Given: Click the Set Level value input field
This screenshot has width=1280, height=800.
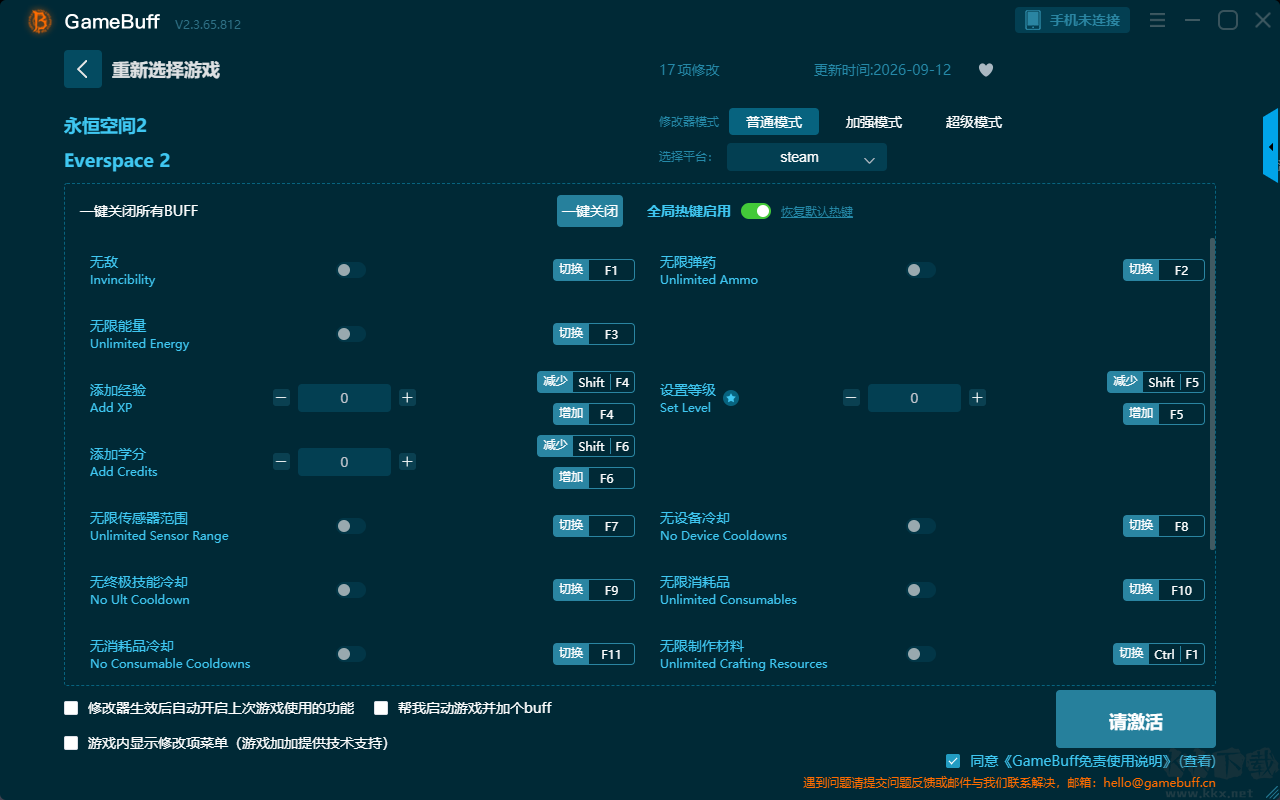Looking at the screenshot, I should pos(914,398).
